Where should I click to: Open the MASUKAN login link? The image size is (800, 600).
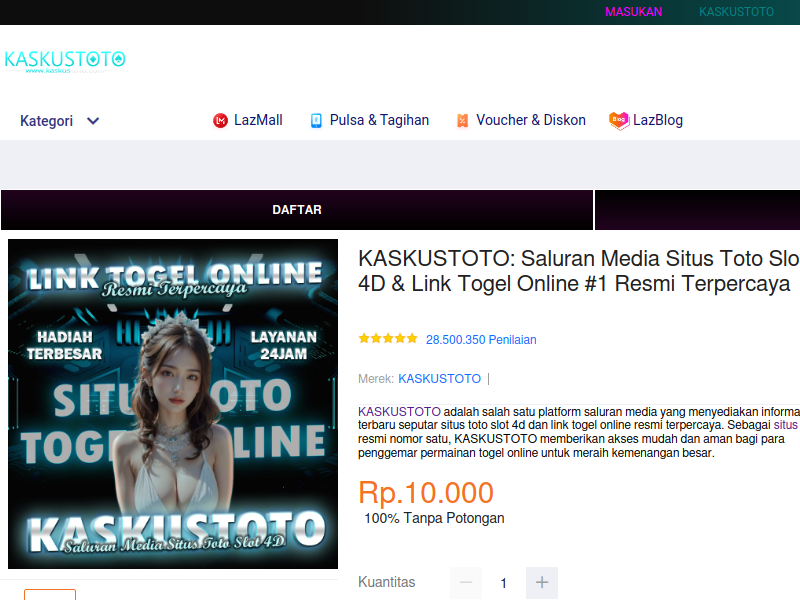pyautogui.click(x=633, y=12)
